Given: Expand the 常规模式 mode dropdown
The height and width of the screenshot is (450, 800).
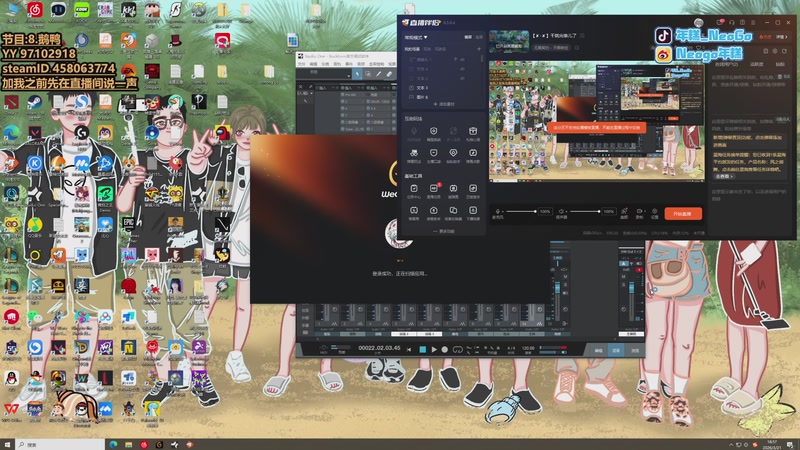Looking at the screenshot, I should pyautogui.click(x=416, y=37).
